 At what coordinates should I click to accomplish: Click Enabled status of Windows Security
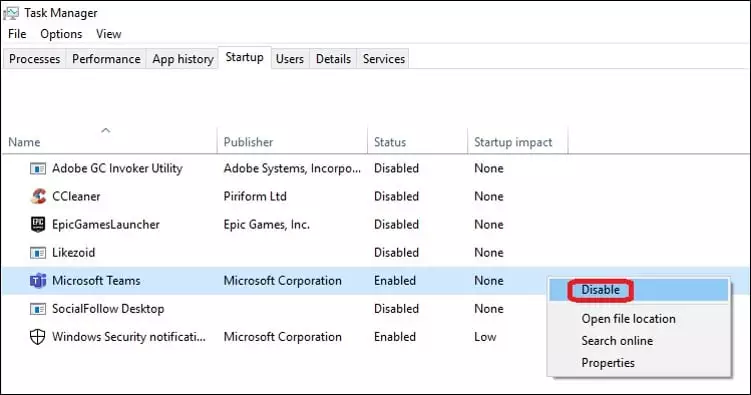(x=395, y=337)
